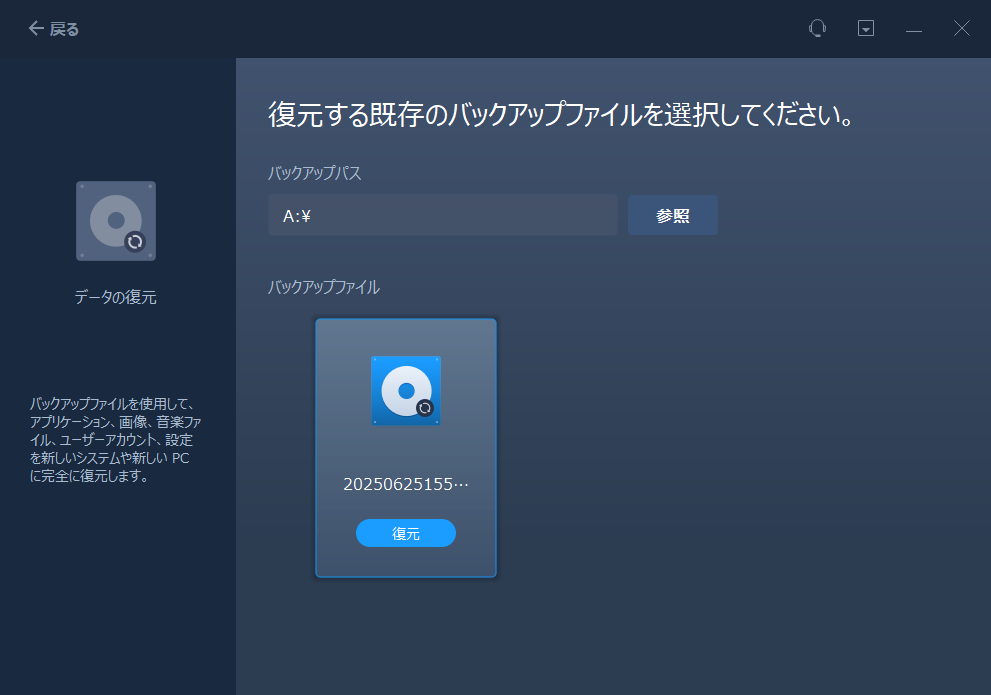991x695 pixels.
Task: Click the データの復元 disk icon in sidebar
Action: (x=115, y=221)
